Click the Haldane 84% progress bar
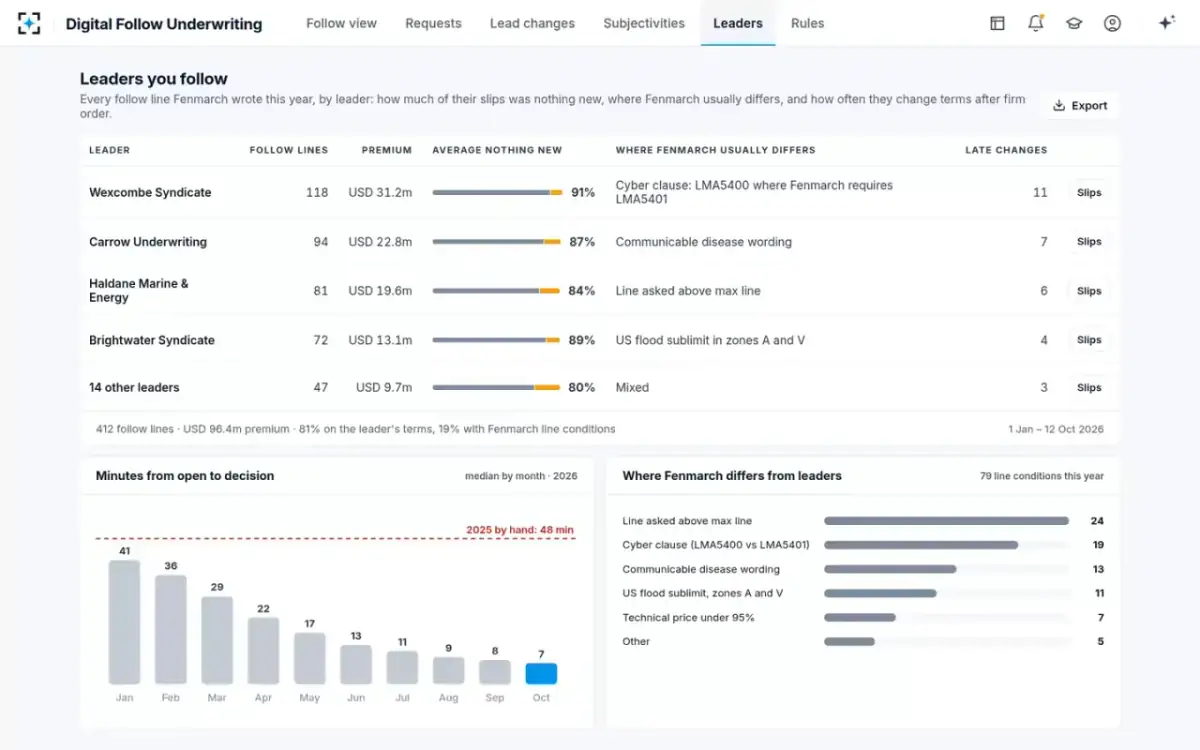Viewport: 1200px width, 750px height. (x=497, y=290)
